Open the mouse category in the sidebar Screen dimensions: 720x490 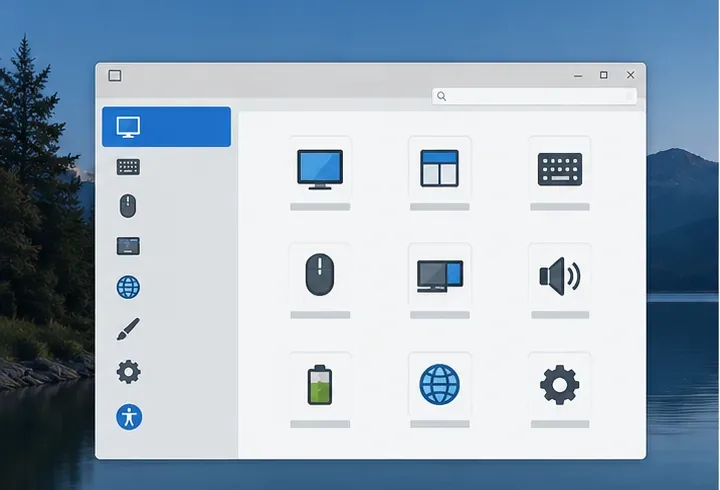coord(128,206)
